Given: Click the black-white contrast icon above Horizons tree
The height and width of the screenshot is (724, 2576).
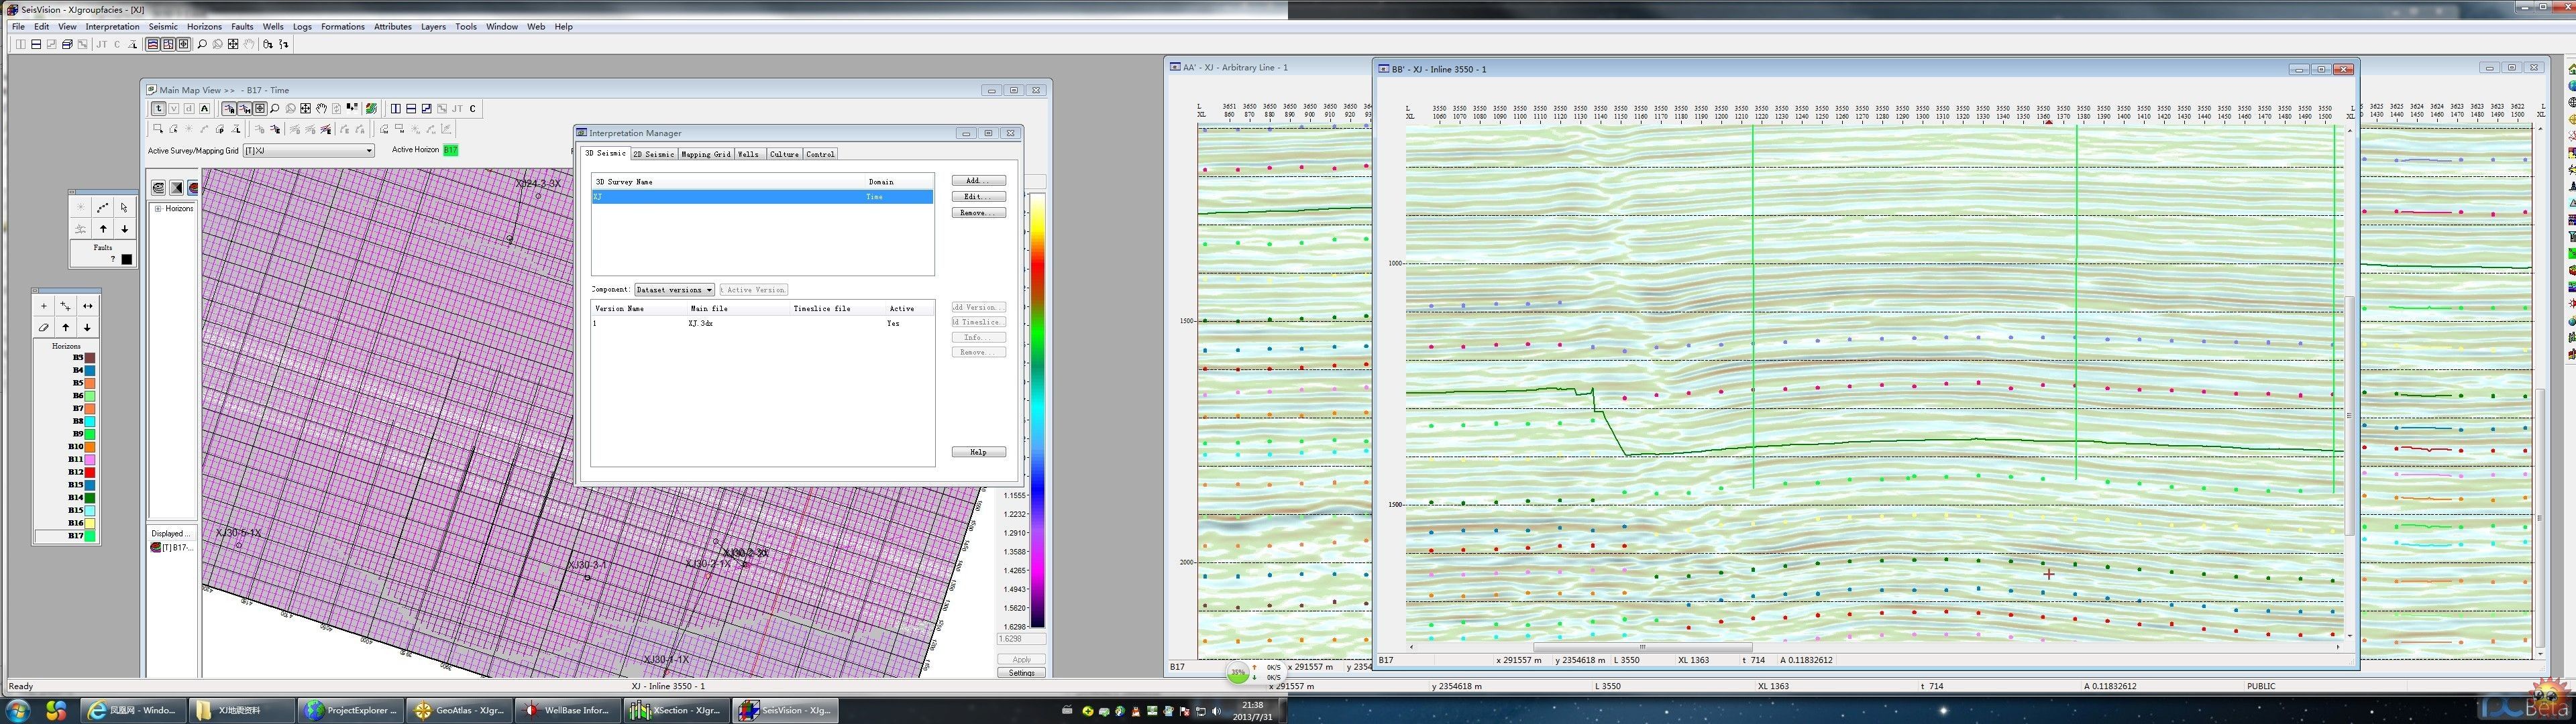Looking at the screenshot, I should (176, 188).
